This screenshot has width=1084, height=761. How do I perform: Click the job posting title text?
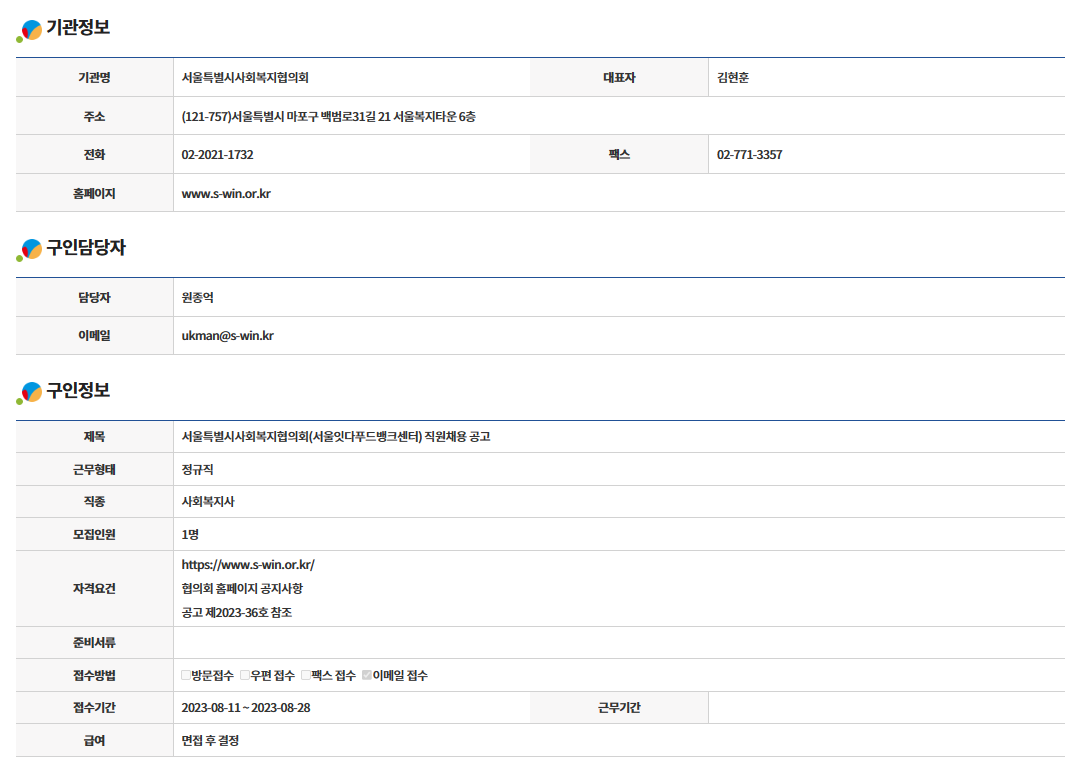tap(335, 437)
